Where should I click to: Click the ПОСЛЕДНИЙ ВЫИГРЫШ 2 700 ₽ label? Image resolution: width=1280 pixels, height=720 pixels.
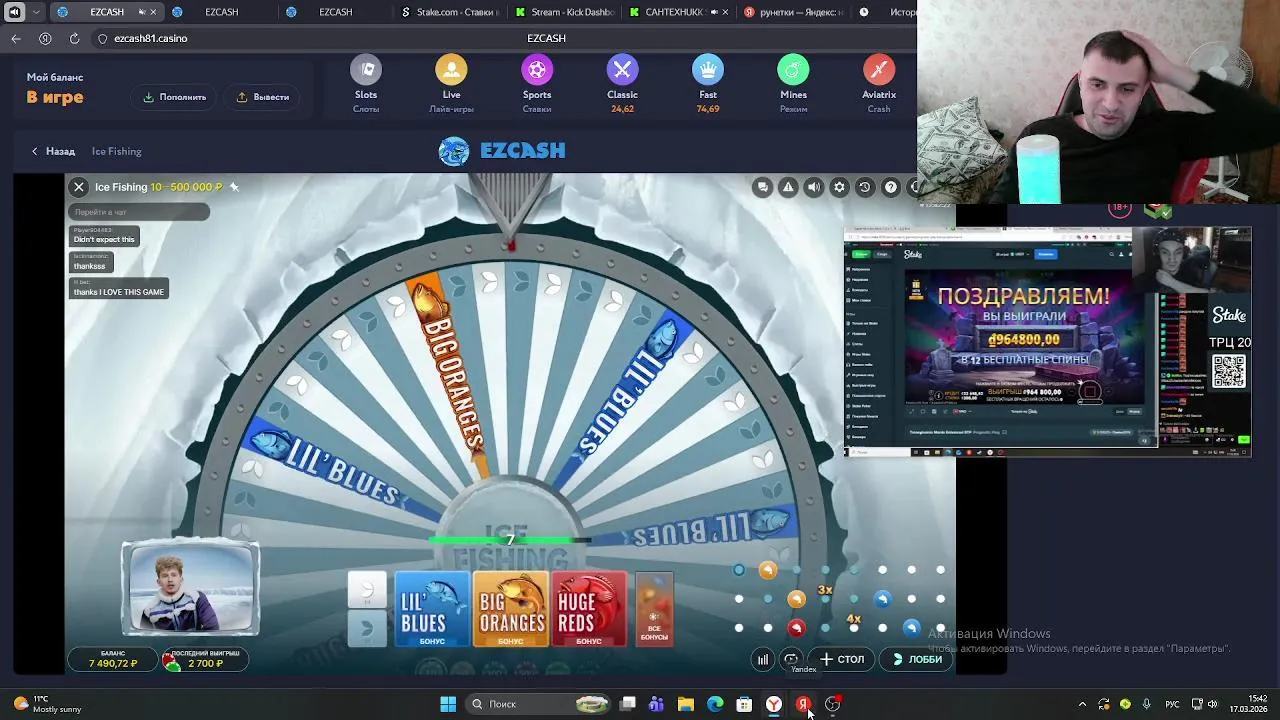click(x=205, y=659)
